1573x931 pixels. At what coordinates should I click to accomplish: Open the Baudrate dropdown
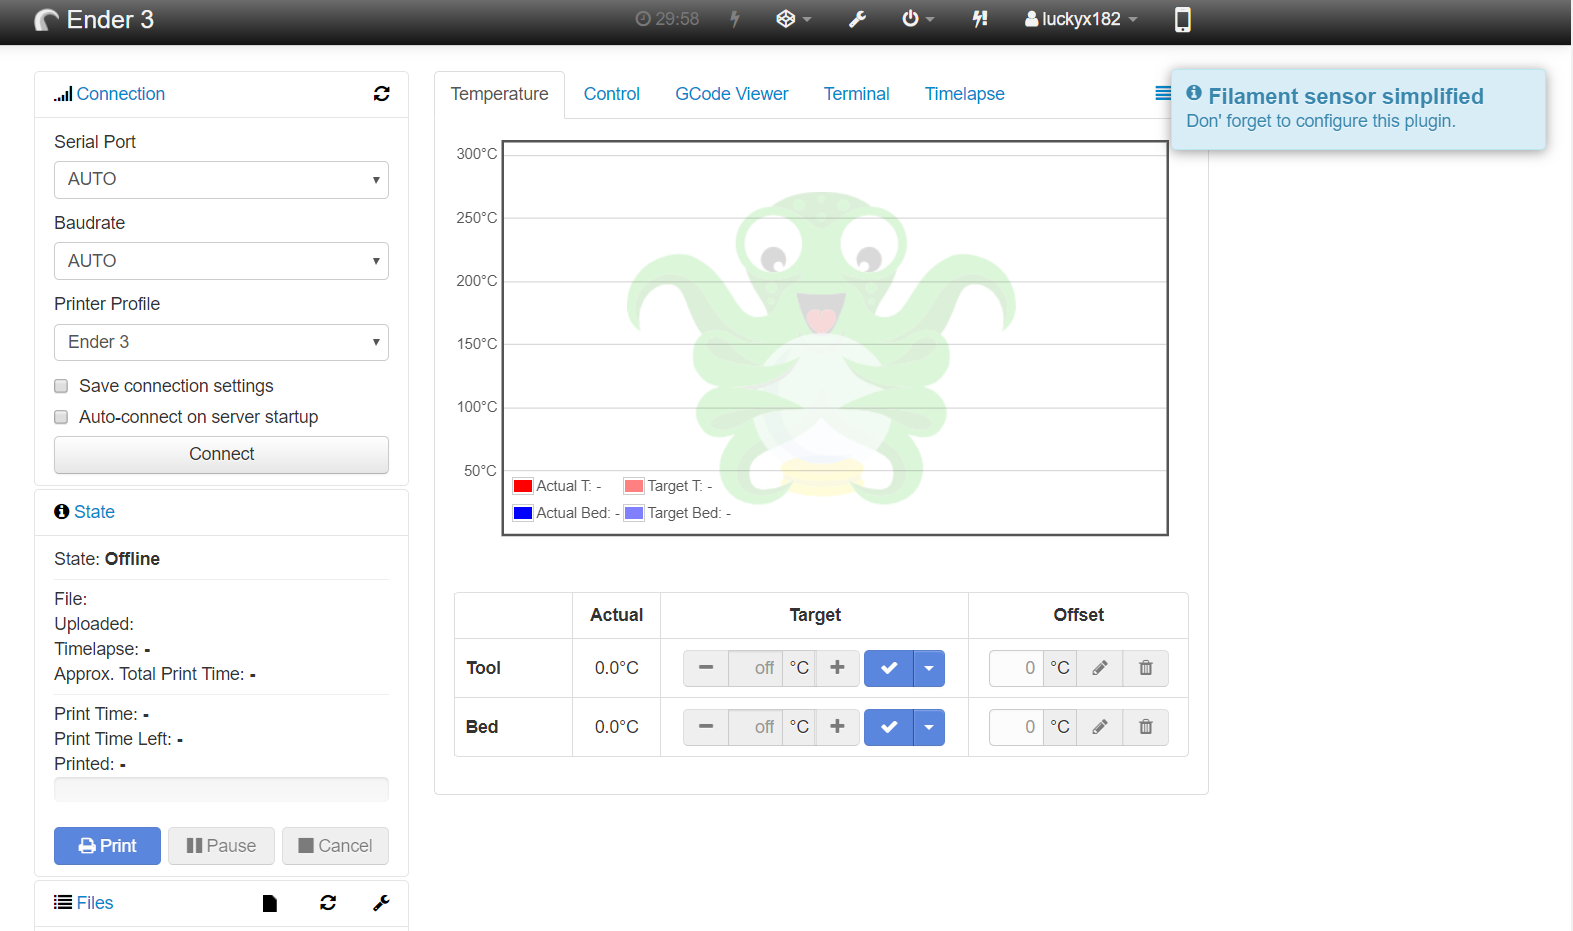click(221, 261)
